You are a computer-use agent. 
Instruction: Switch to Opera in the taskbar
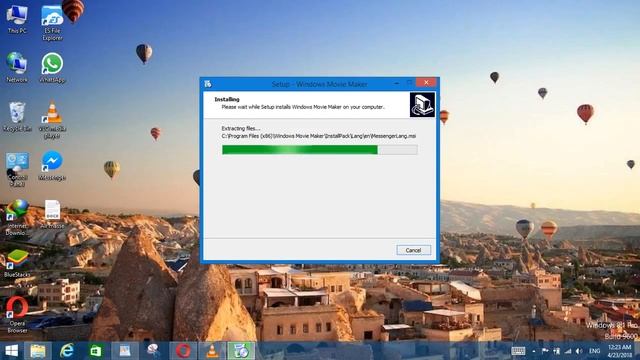183,351
